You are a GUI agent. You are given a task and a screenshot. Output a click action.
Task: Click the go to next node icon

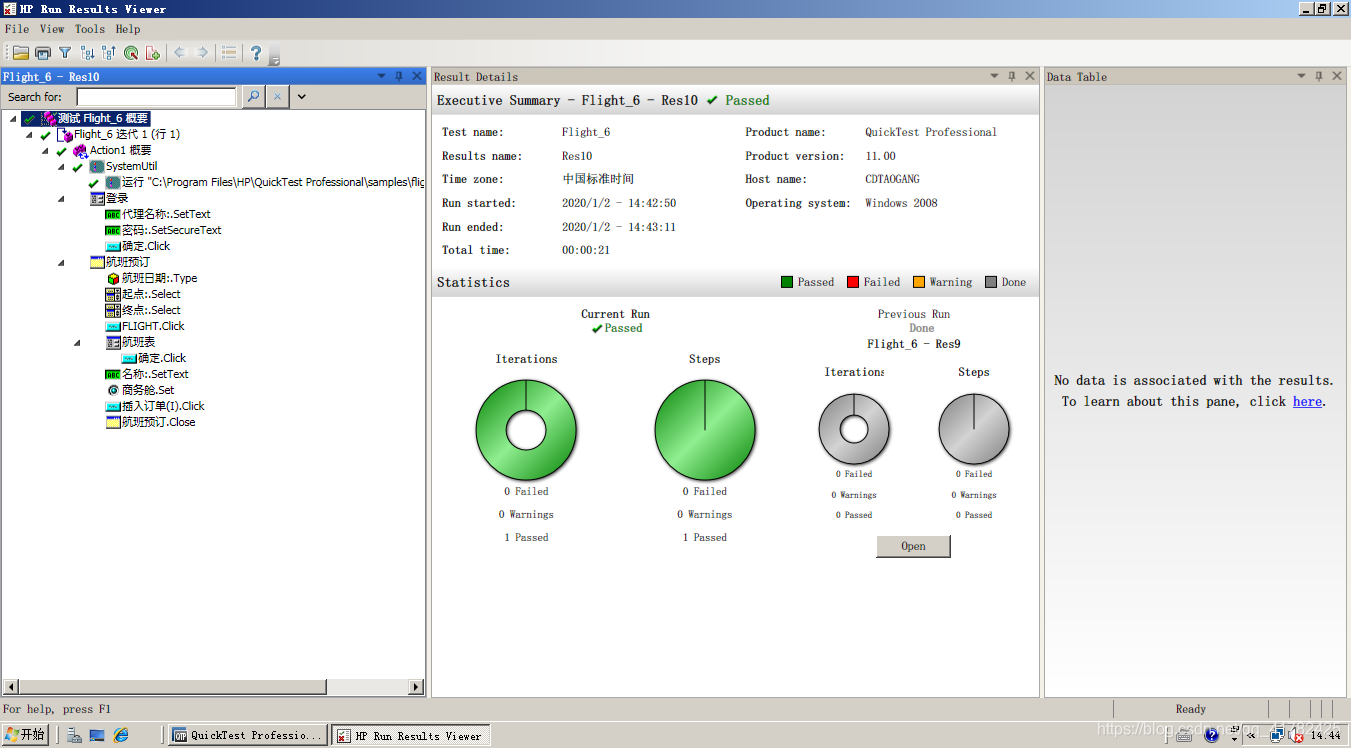pyautogui.click(x=87, y=53)
